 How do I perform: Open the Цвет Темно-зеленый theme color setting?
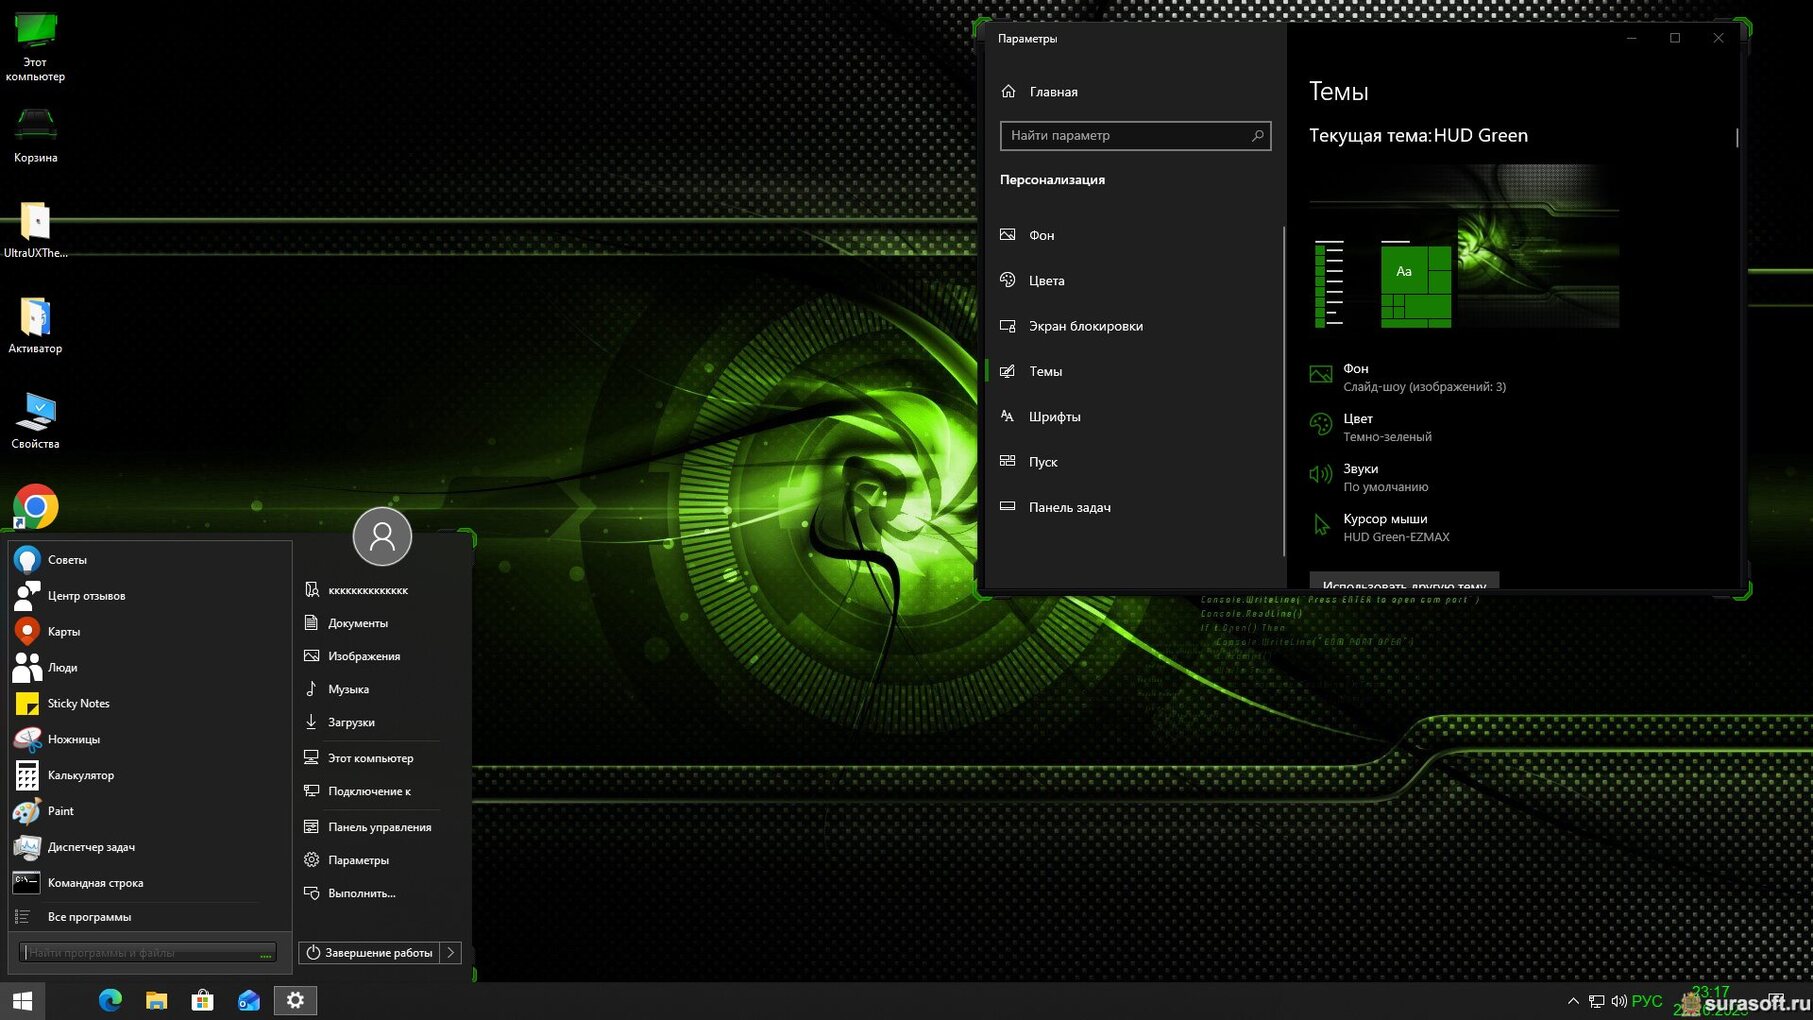(1386, 427)
